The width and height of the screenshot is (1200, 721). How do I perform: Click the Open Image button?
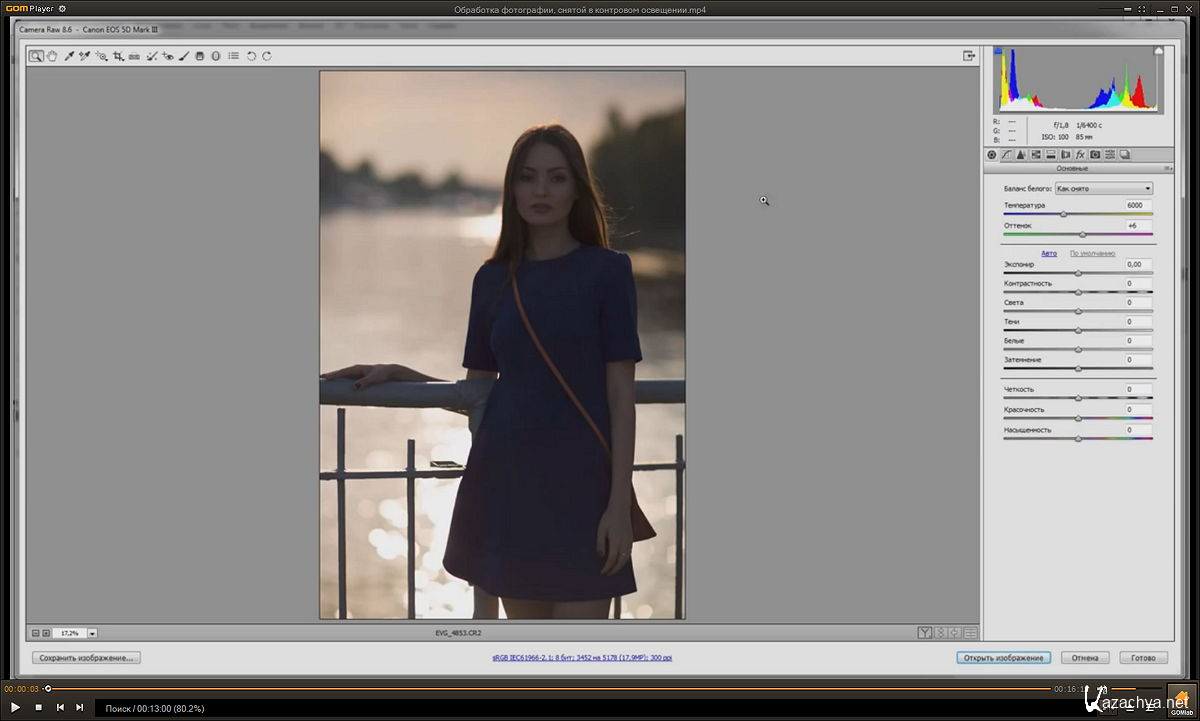(1003, 658)
